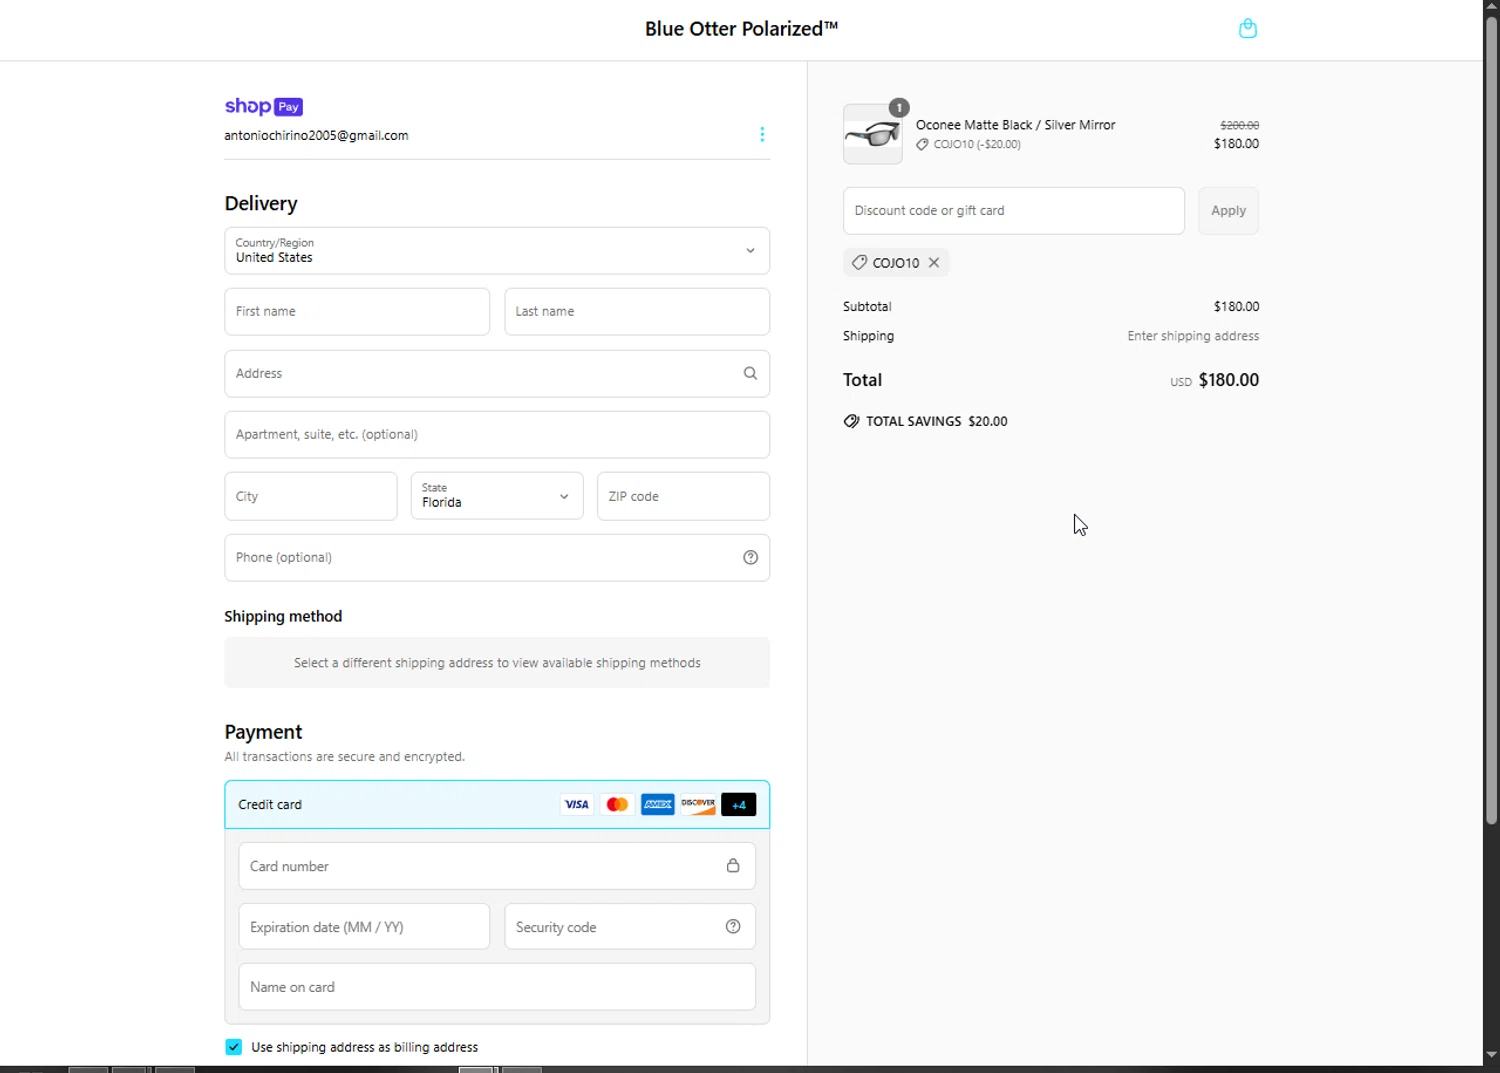Click the struck-through $200.00 price
Screen dimensions: 1500x1073
tap(1239, 125)
